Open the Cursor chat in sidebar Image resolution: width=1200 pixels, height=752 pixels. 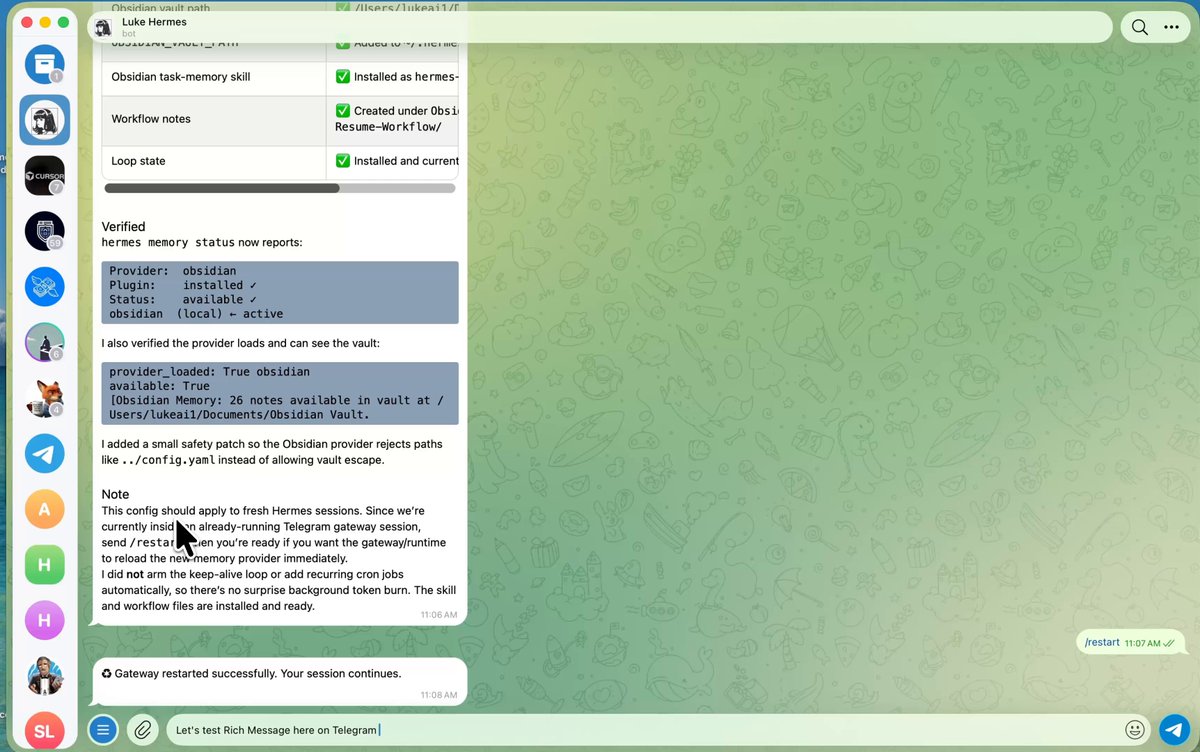pos(44,176)
